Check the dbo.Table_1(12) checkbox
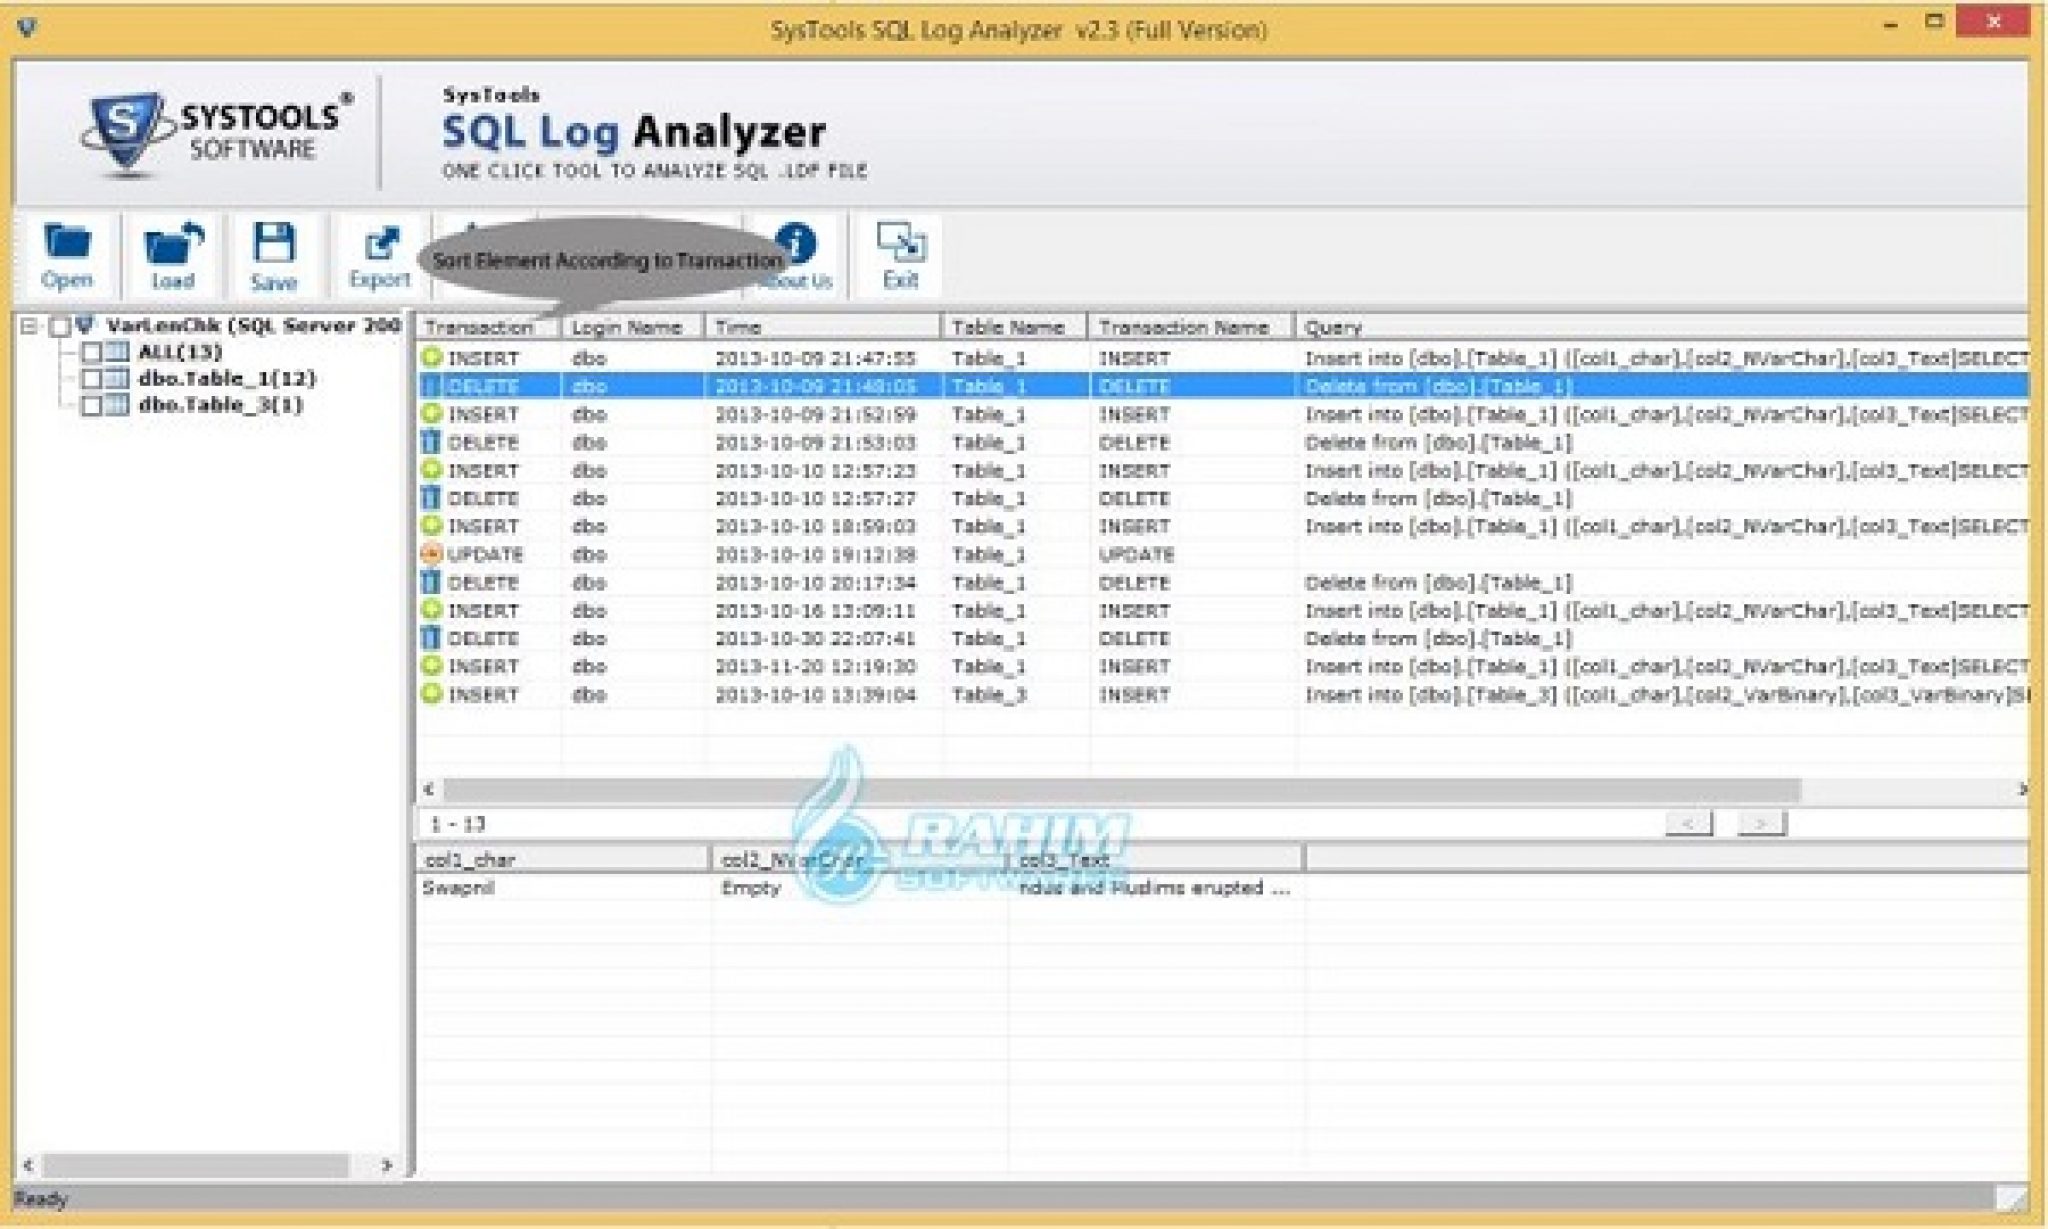This screenshot has height=1229, width=2048. pos(91,379)
